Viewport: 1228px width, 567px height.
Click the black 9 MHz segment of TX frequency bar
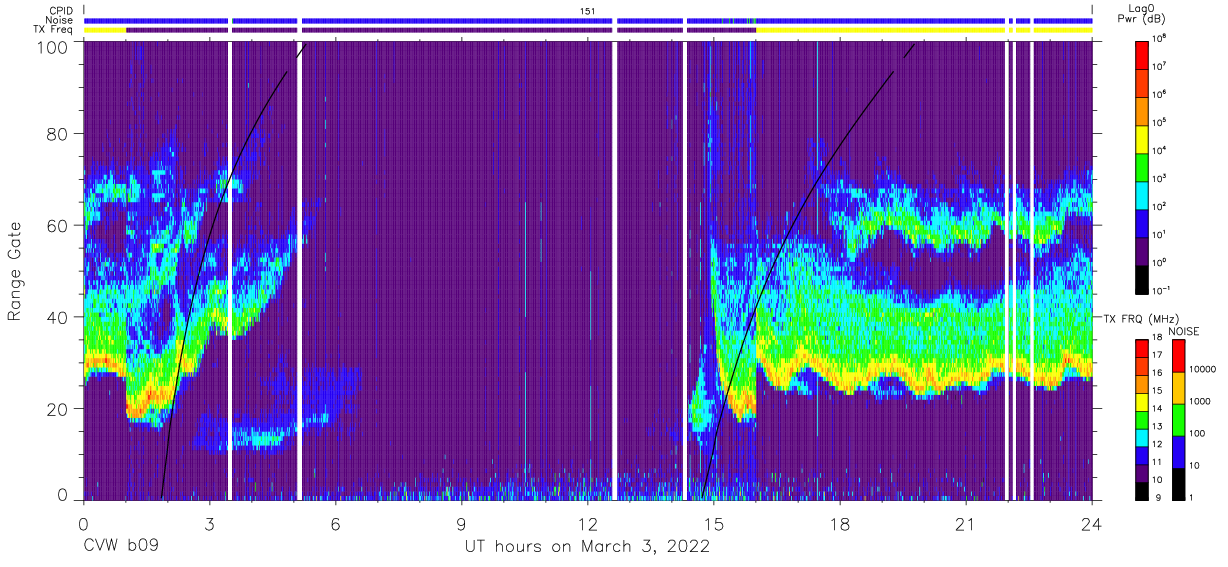tap(1142, 489)
